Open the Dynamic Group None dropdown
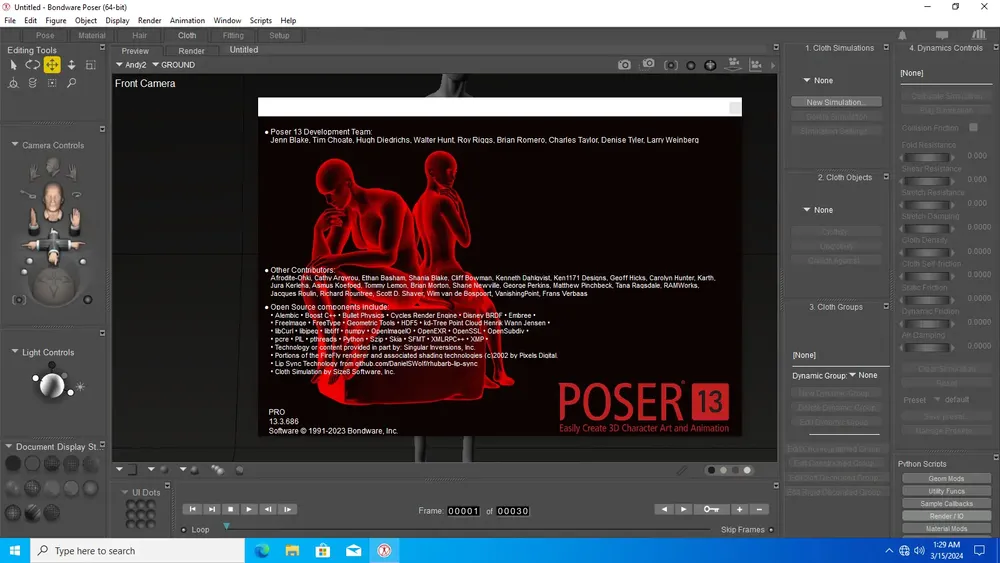This screenshot has height=563, width=1000. pyautogui.click(x=863, y=375)
